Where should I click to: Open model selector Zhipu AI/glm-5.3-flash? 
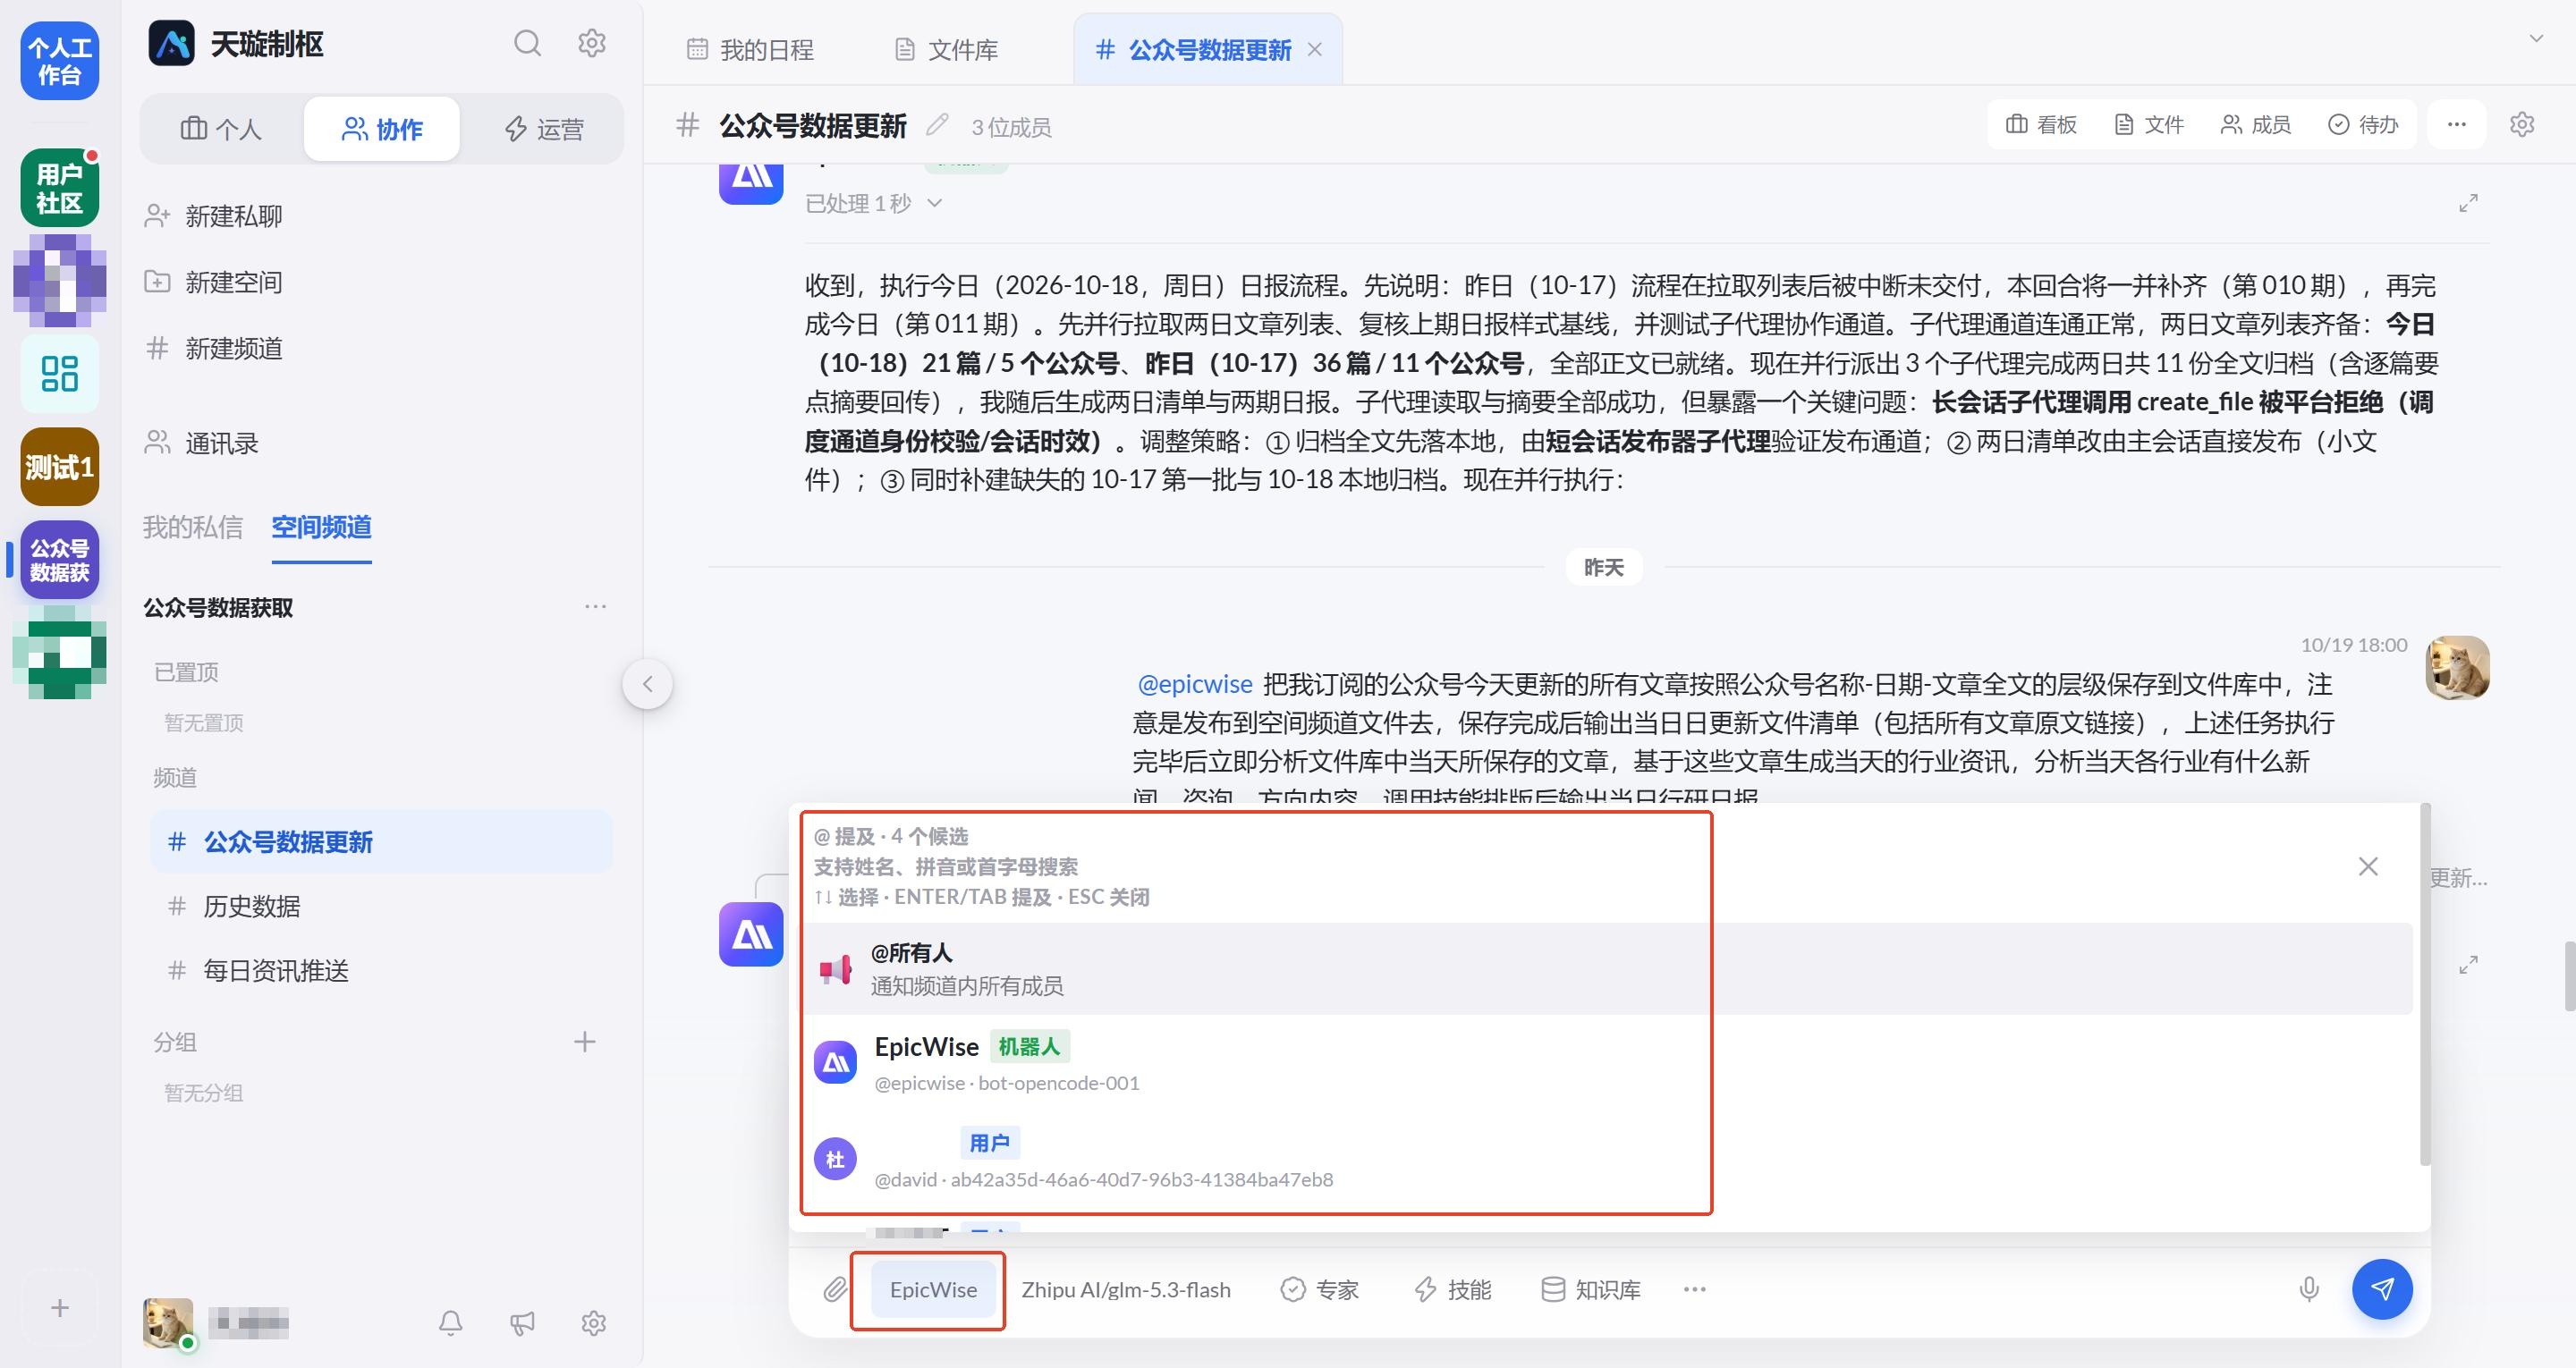1125,1290
